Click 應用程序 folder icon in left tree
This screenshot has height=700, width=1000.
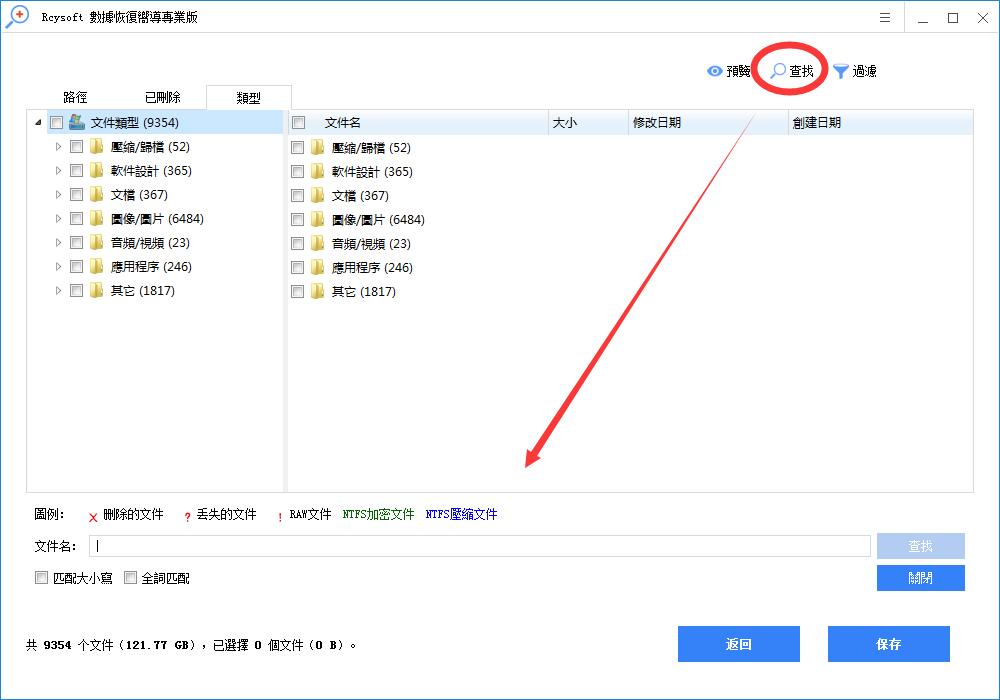pyautogui.click(x=97, y=266)
